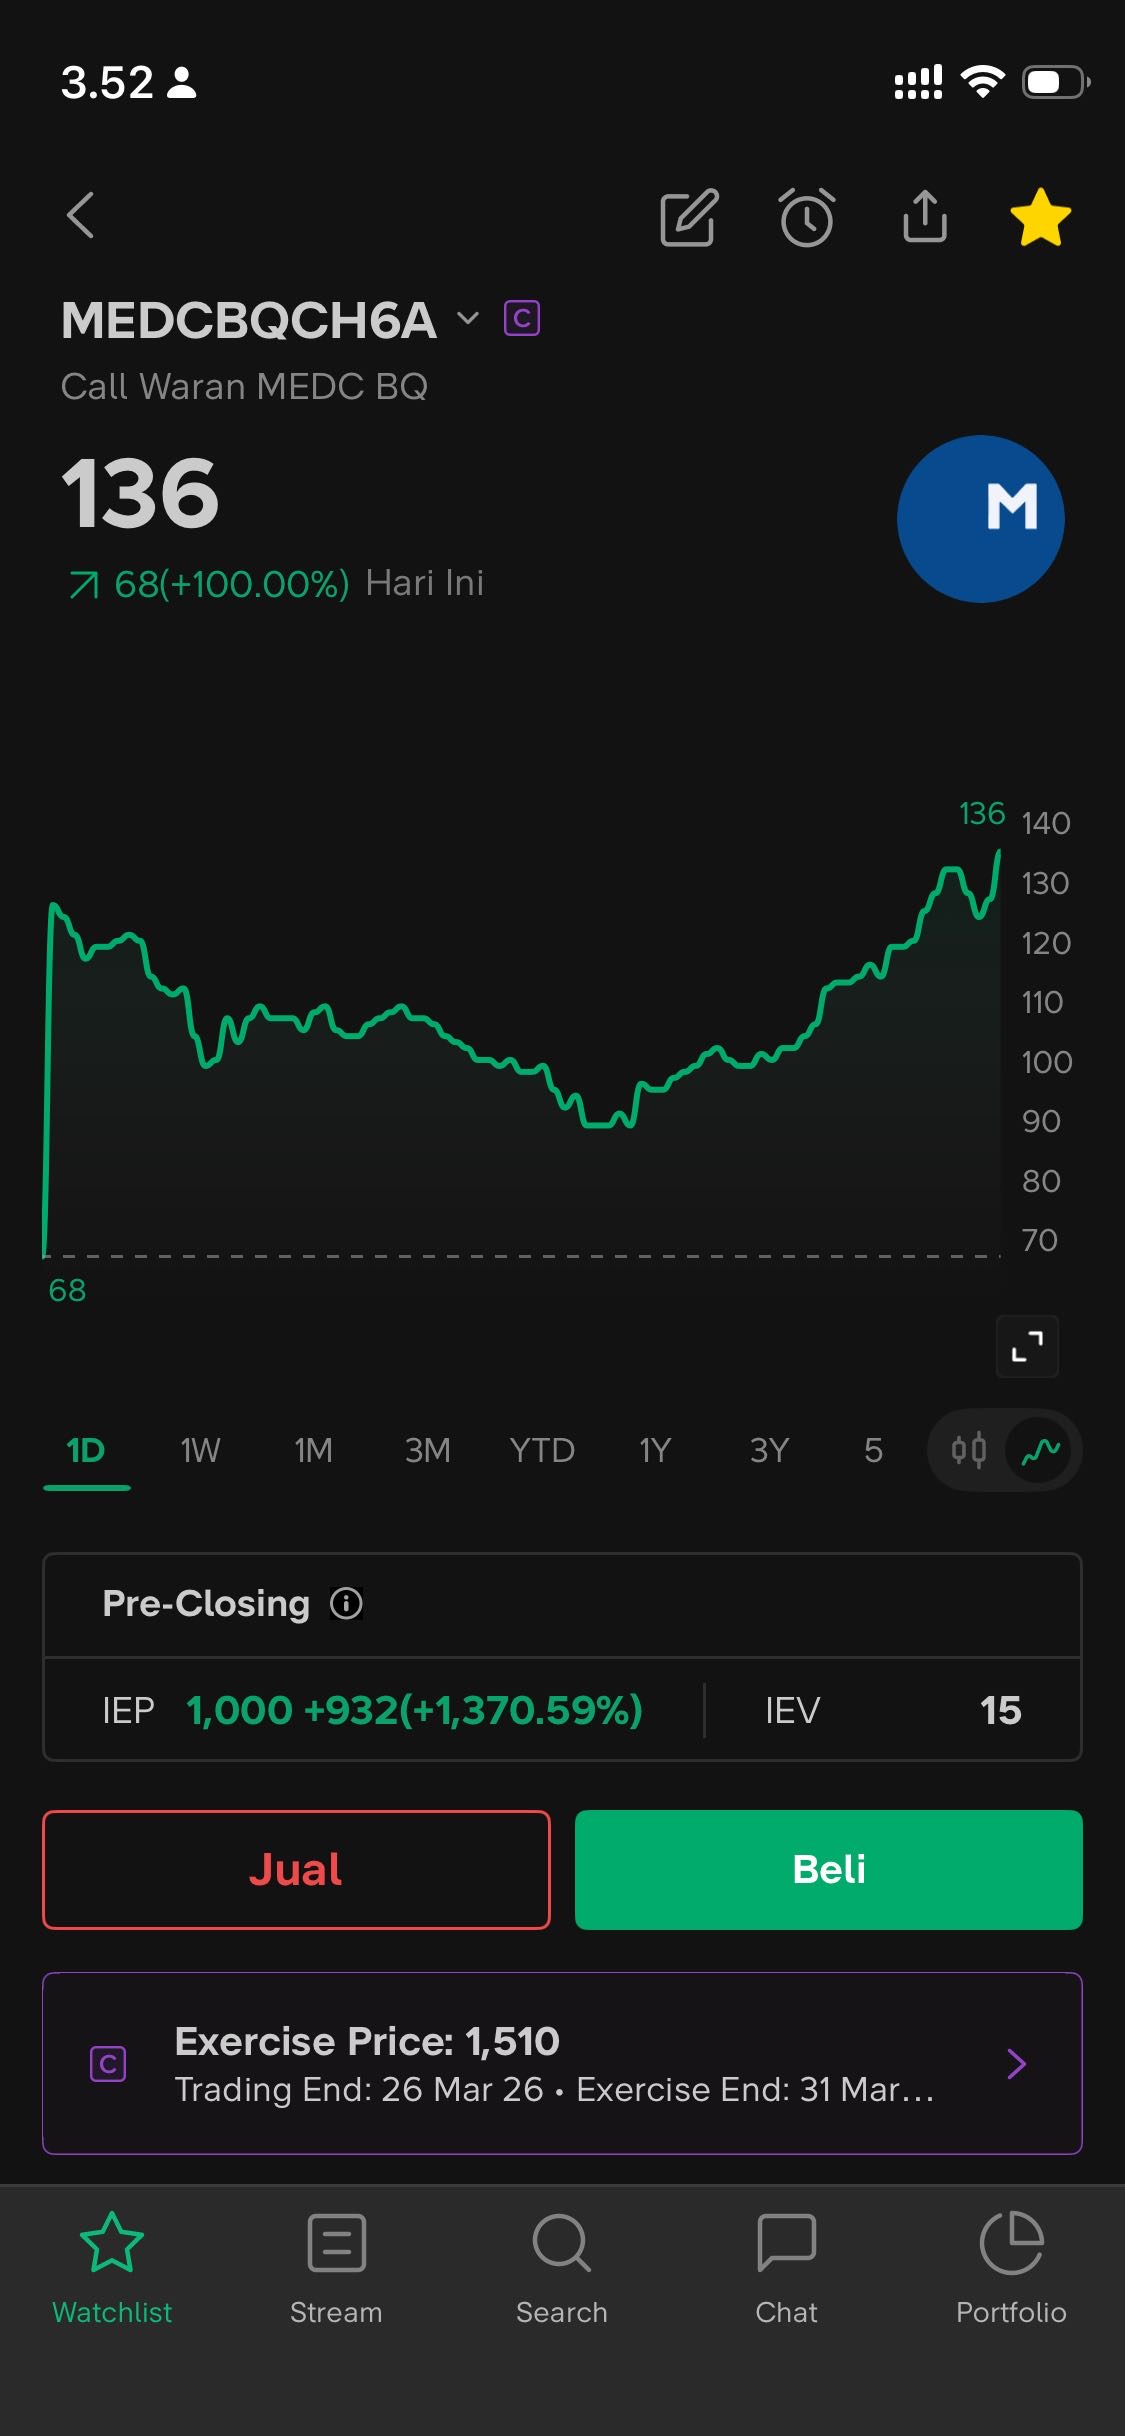The width and height of the screenshot is (1125, 2436).
Task: Expand chart to fullscreen
Action: 1027,1347
